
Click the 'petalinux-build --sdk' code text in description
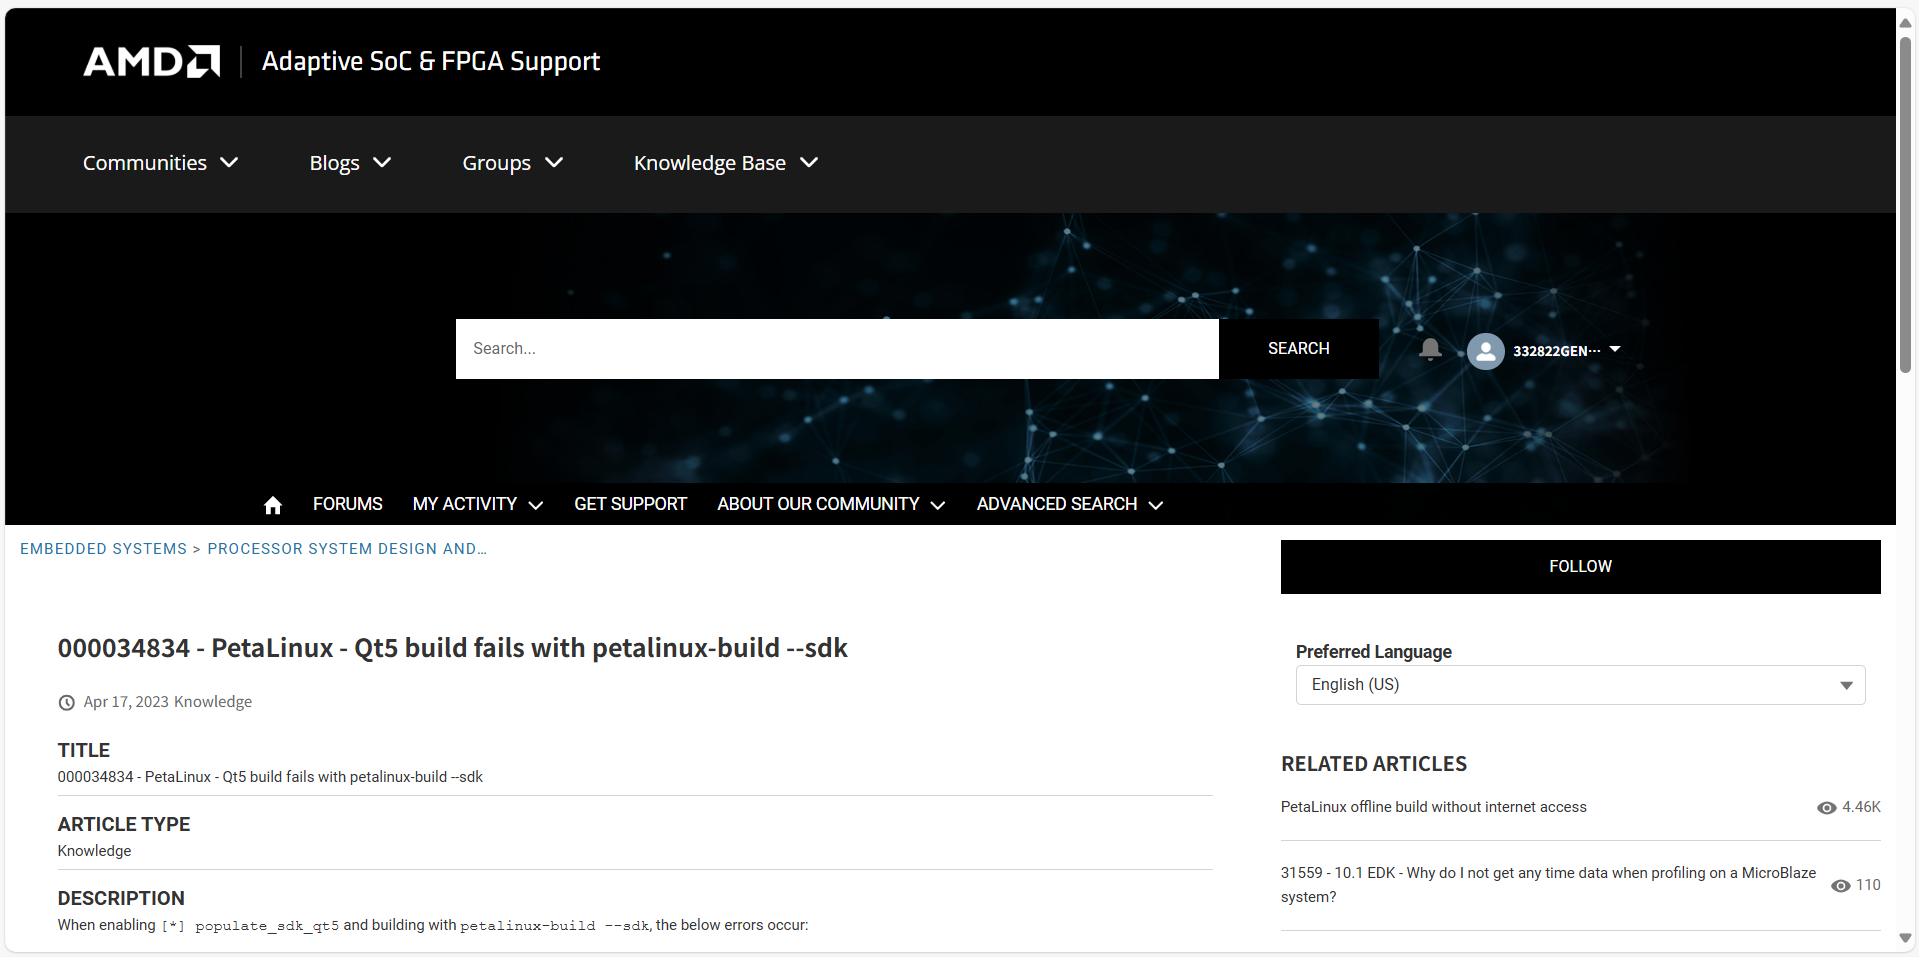[554, 926]
